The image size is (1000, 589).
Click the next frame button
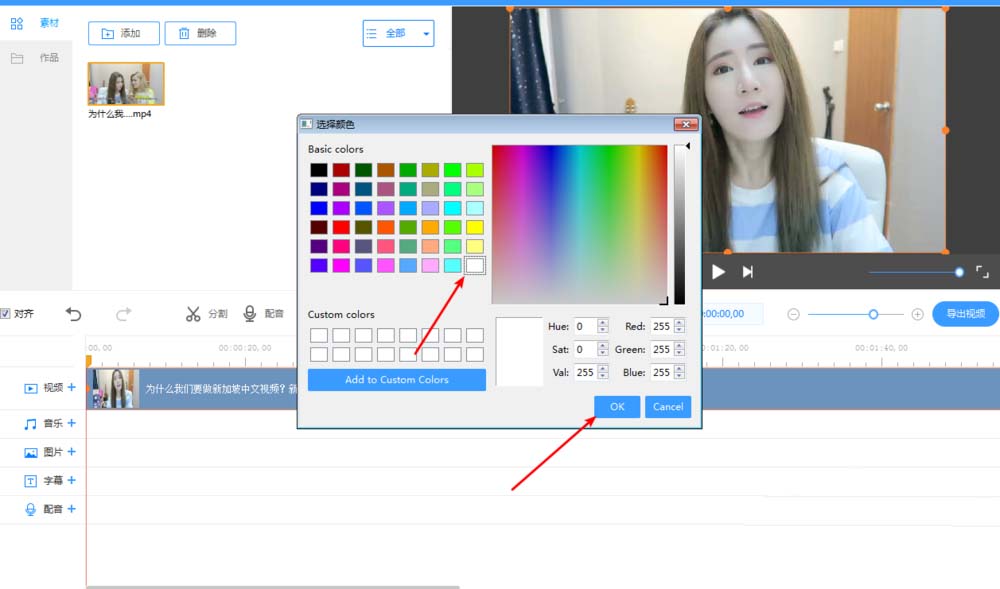pyautogui.click(x=747, y=272)
